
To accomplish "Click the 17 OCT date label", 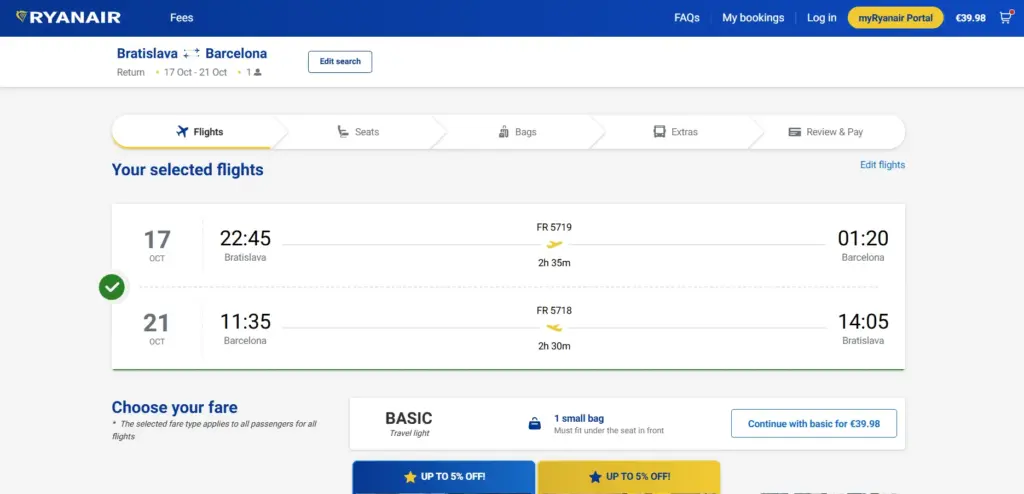I will coord(157,245).
